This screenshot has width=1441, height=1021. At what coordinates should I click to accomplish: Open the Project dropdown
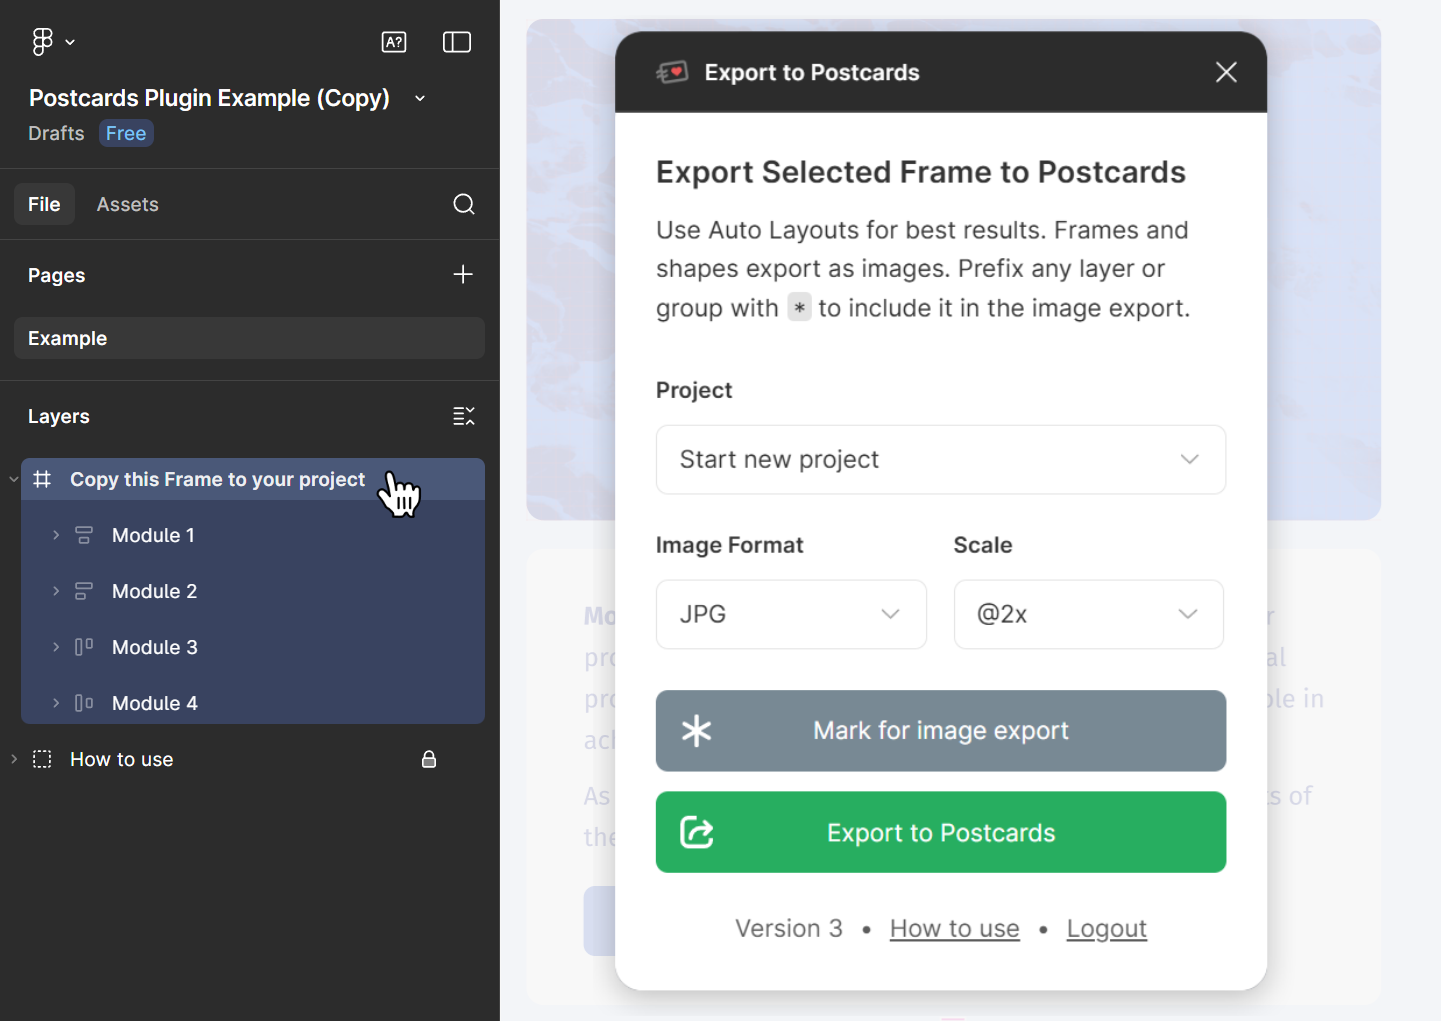(940, 460)
